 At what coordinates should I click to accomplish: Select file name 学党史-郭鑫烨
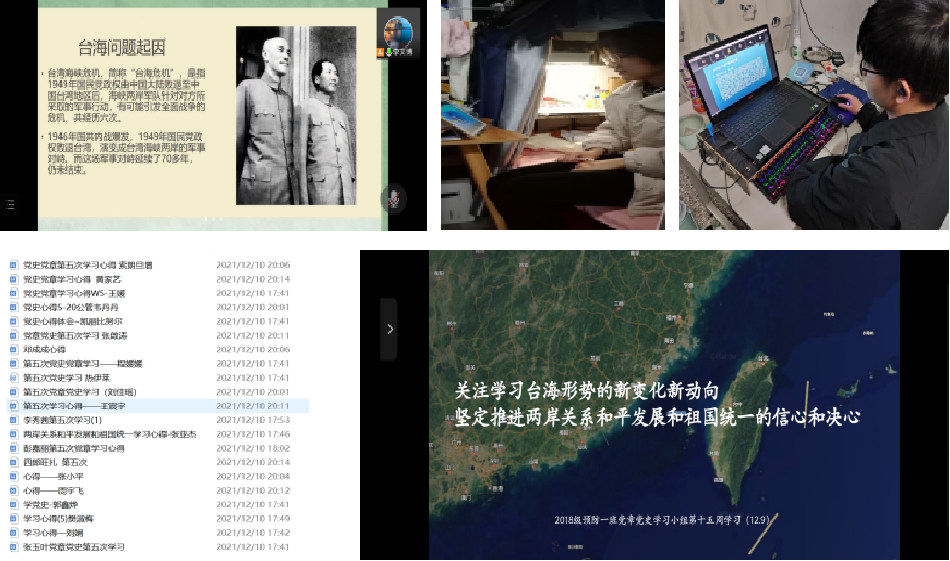[50, 505]
